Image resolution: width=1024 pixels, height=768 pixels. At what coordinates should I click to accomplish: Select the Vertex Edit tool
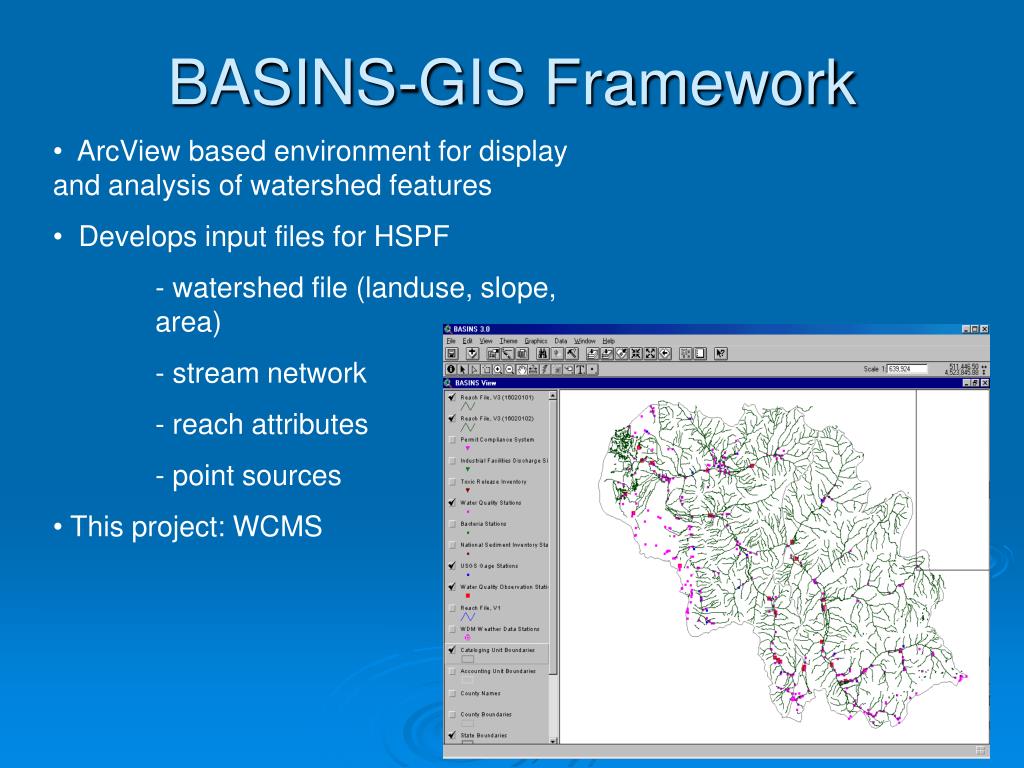(x=474, y=369)
